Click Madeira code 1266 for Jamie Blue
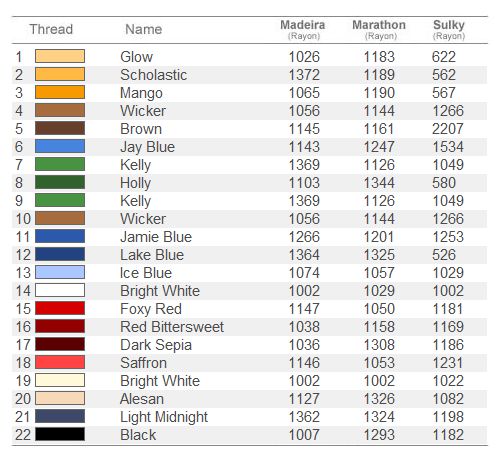This screenshot has width=500, height=456. [304, 237]
